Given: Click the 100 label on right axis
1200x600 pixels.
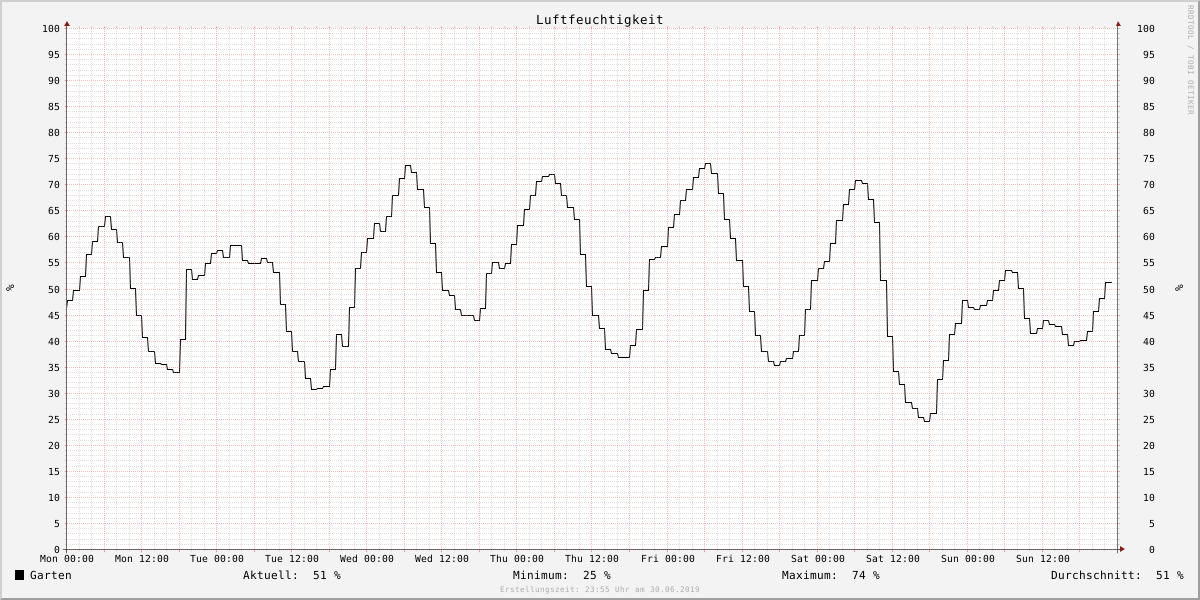Looking at the screenshot, I should tap(1146, 28).
